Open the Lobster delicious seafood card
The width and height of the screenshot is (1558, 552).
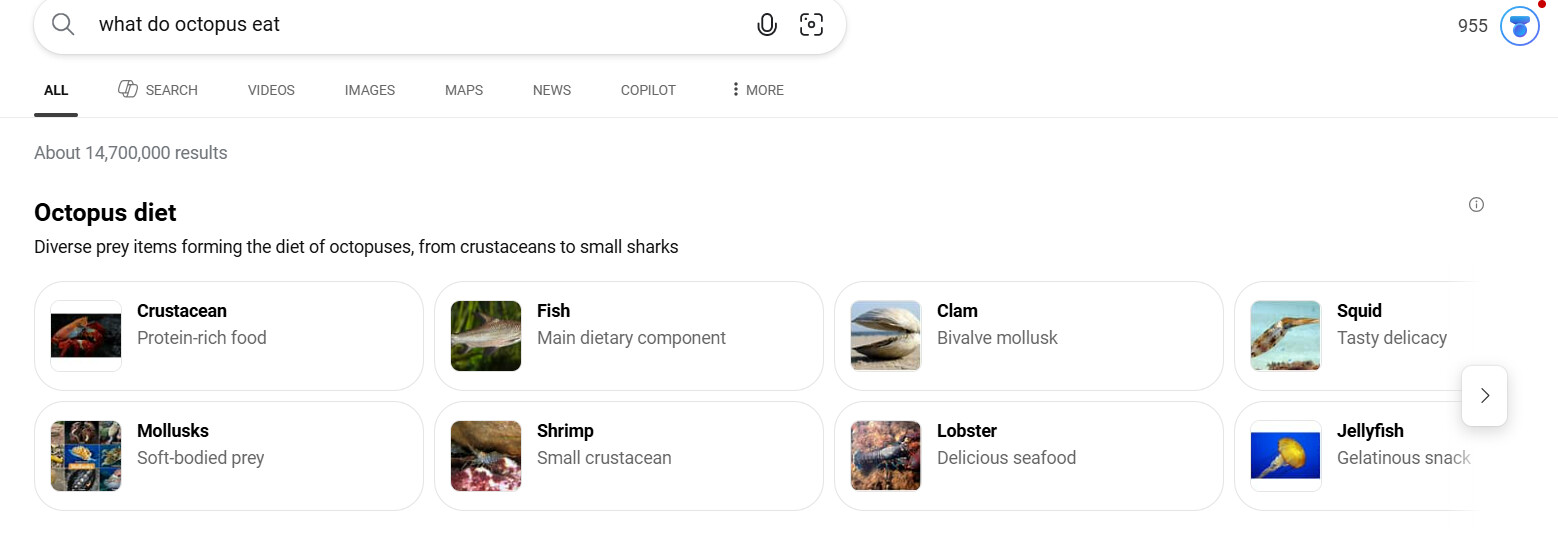1028,456
